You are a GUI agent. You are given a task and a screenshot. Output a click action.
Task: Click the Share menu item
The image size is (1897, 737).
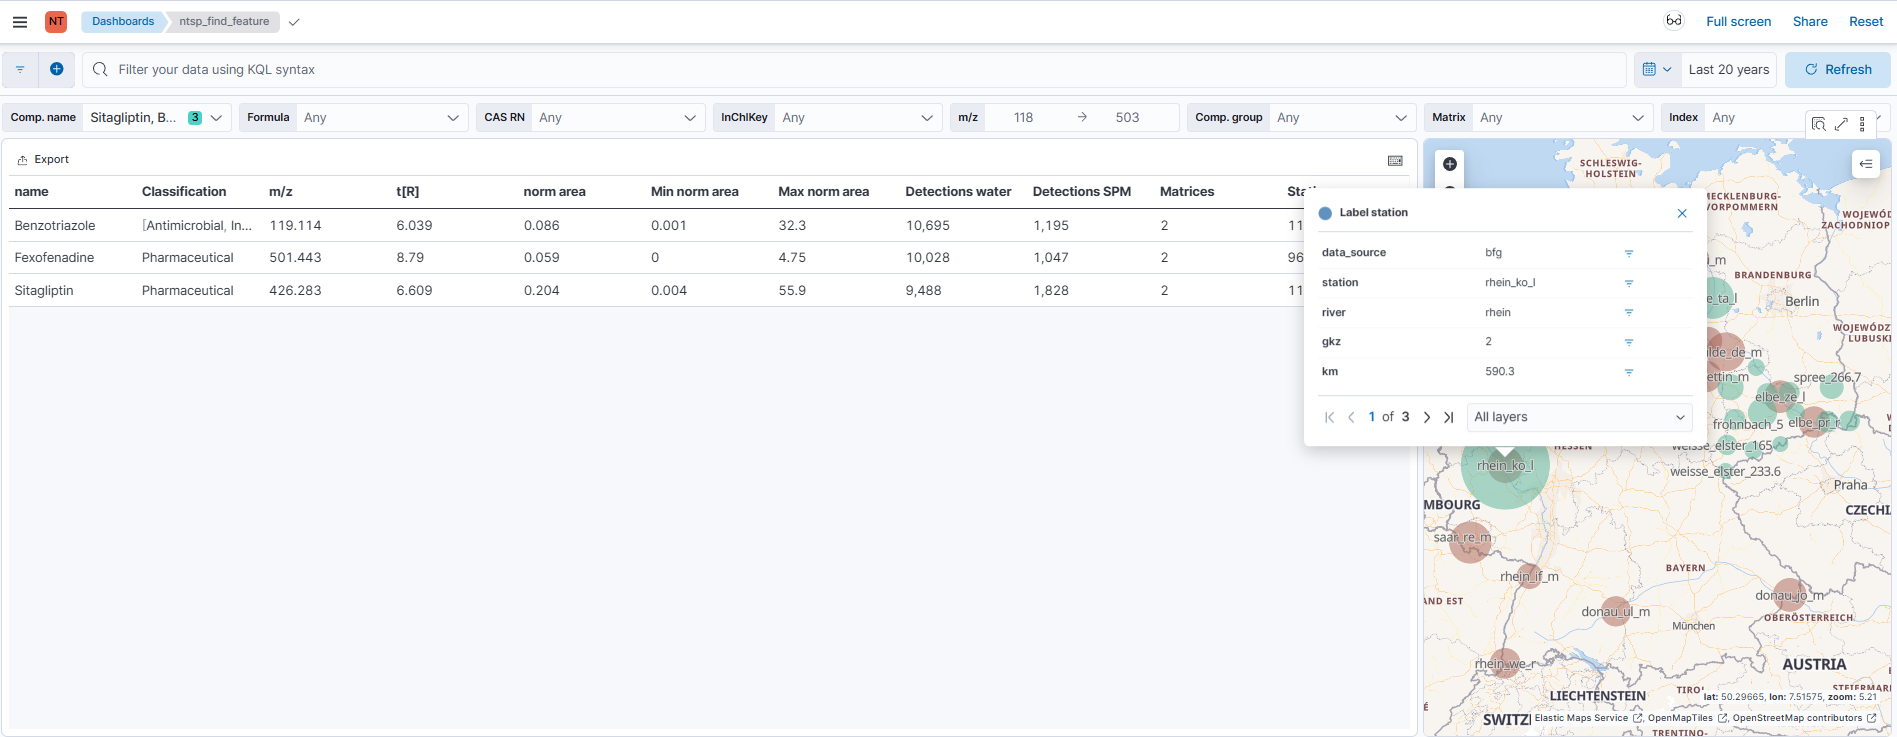coord(1809,21)
